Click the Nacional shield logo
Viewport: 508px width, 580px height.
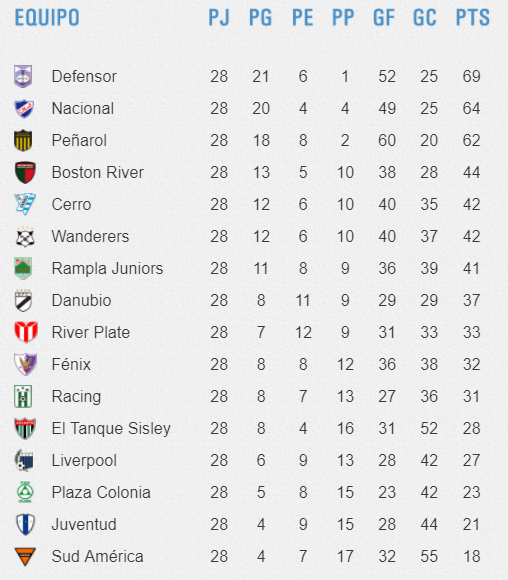tap(24, 109)
